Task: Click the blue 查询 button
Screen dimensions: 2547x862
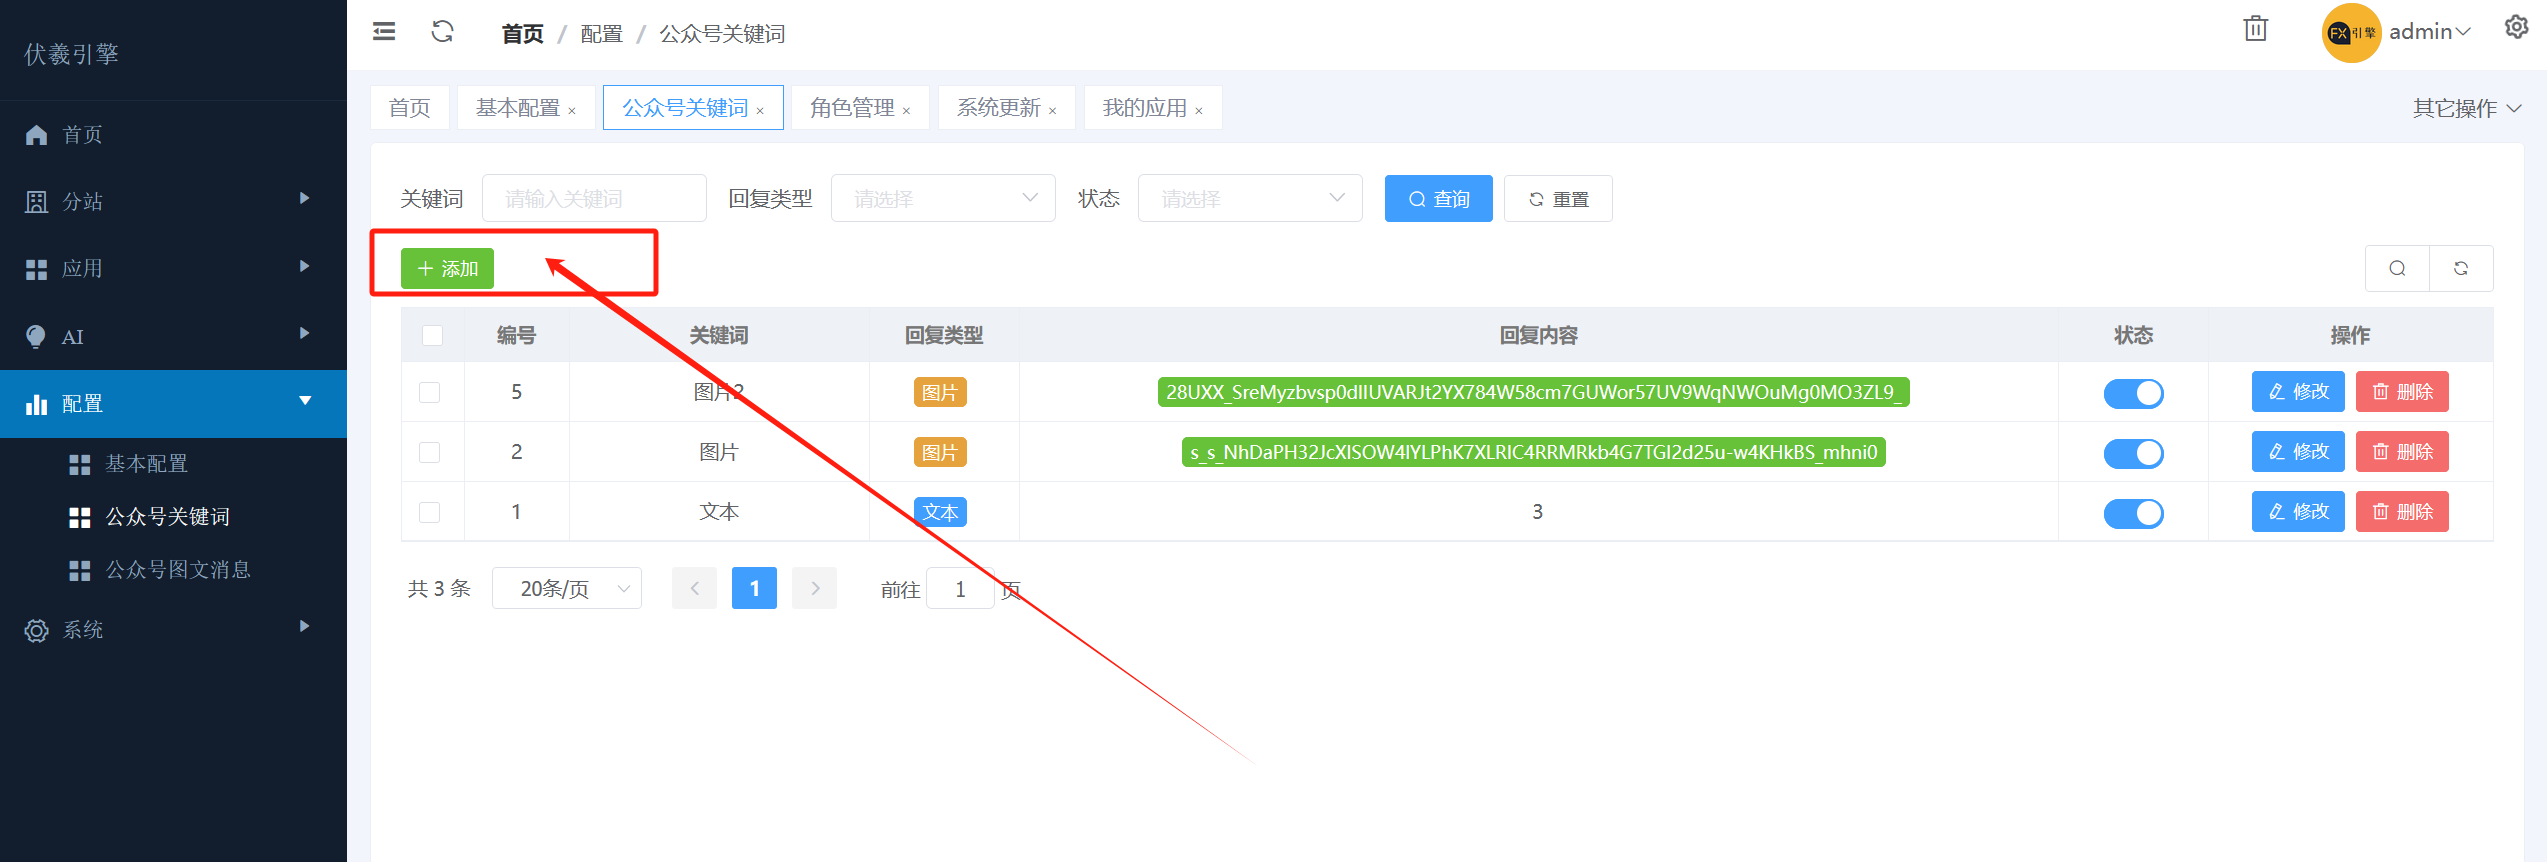Action: [1438, 198]
